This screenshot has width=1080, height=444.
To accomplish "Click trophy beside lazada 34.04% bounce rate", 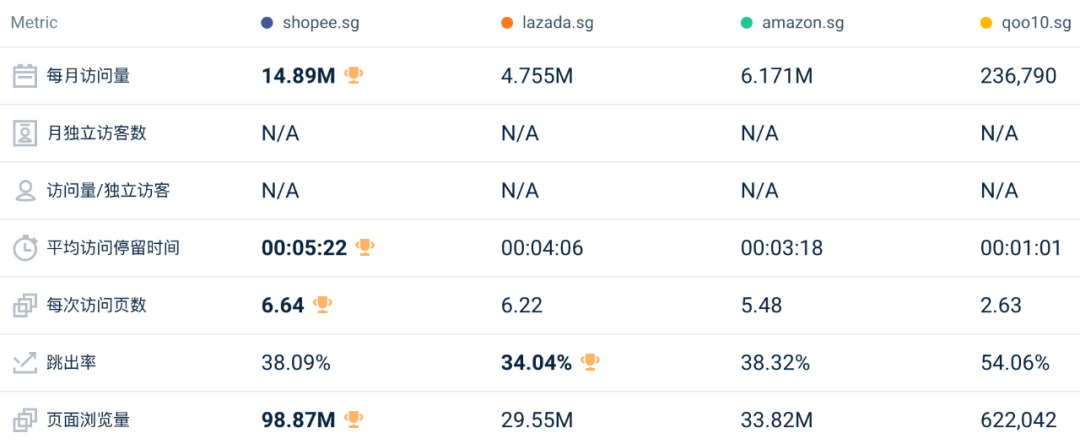I will pos(590,362).
